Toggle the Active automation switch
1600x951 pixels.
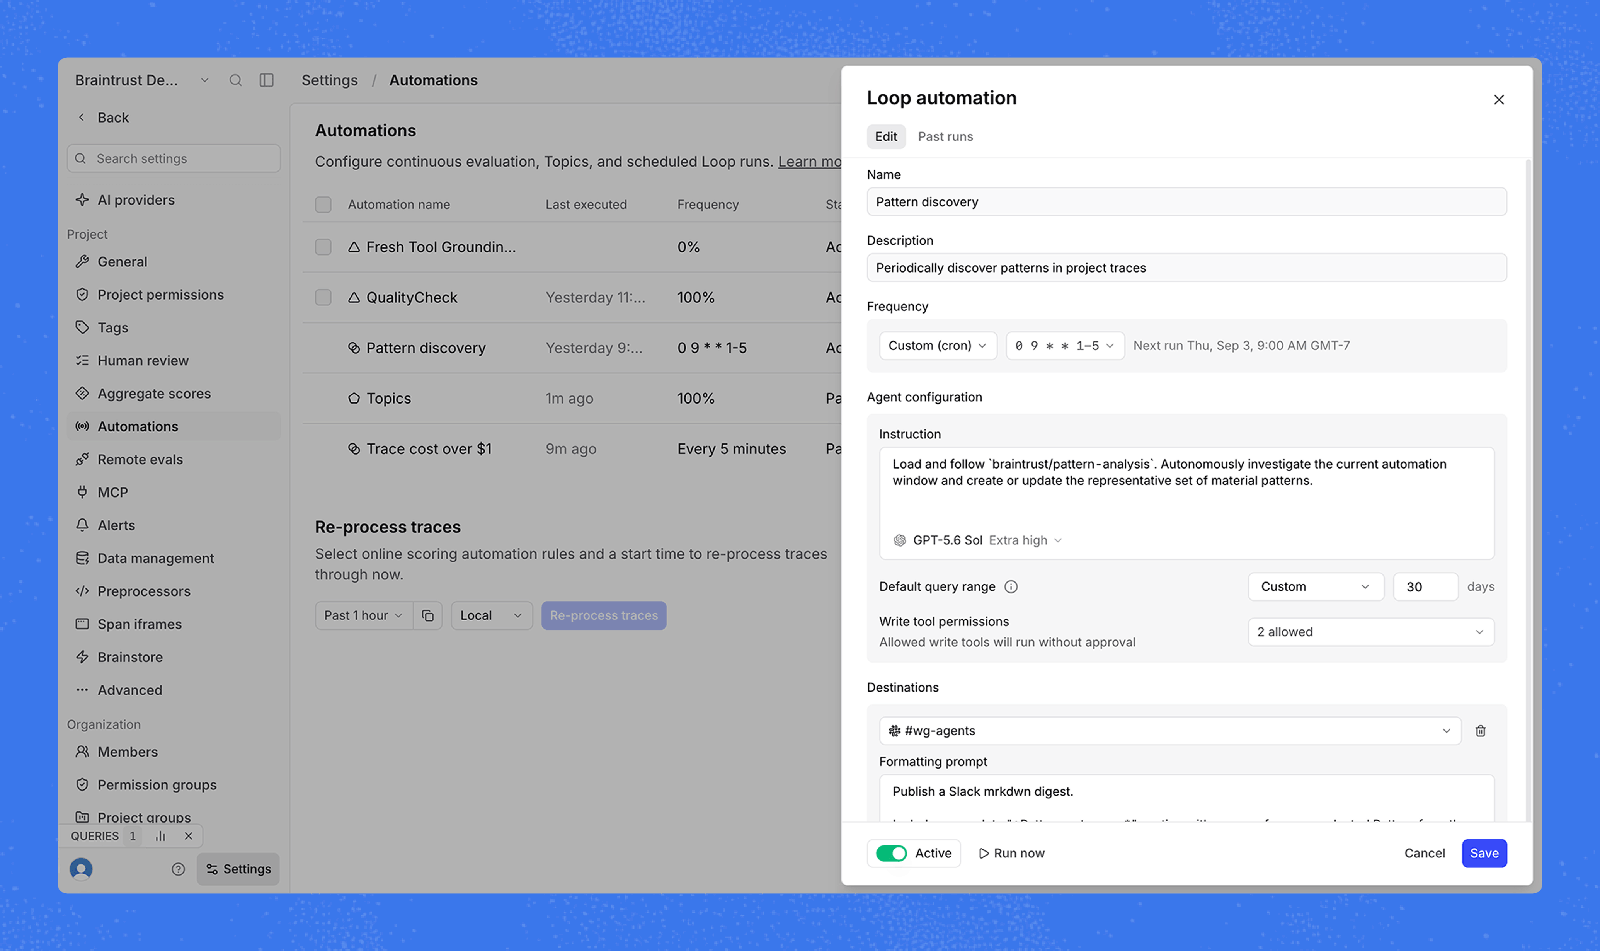(891, 853)
